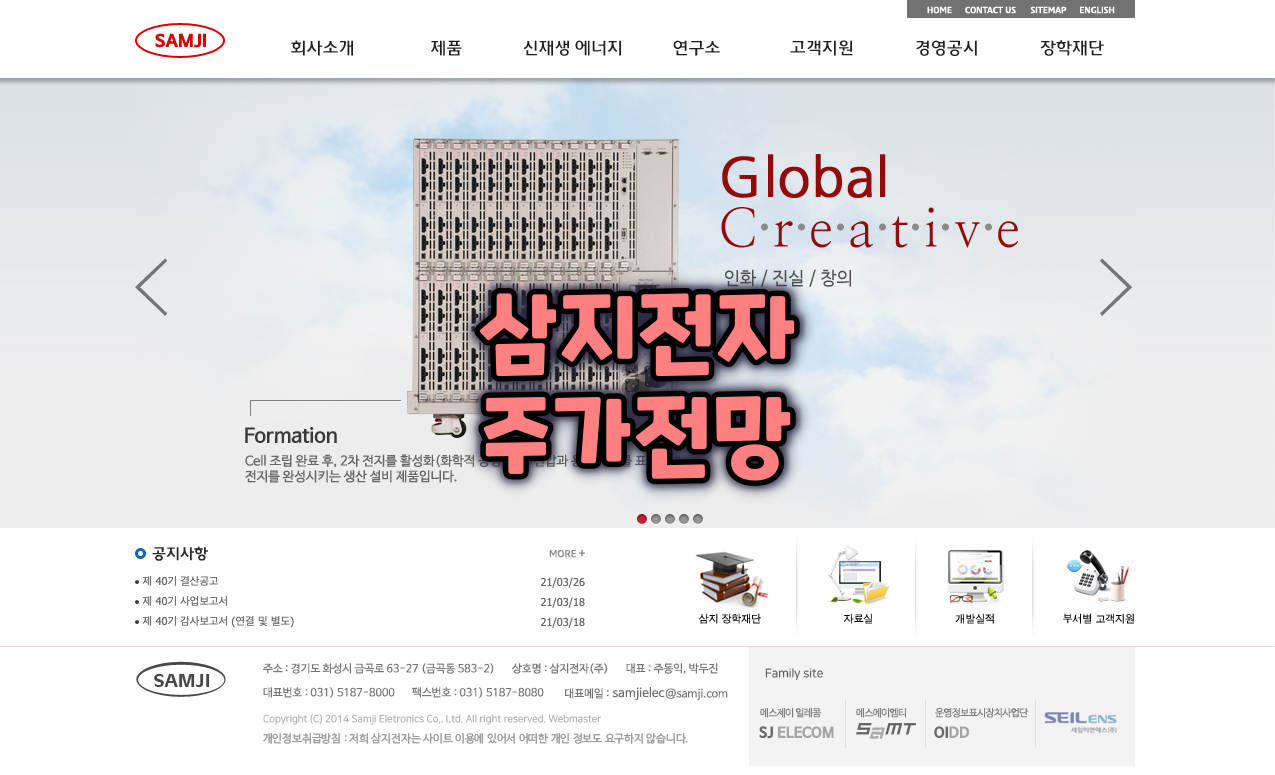Open the 부서별 고객지원 telephone icon
Screen dimensions: 1275x775
click(x=1098, y=576)
